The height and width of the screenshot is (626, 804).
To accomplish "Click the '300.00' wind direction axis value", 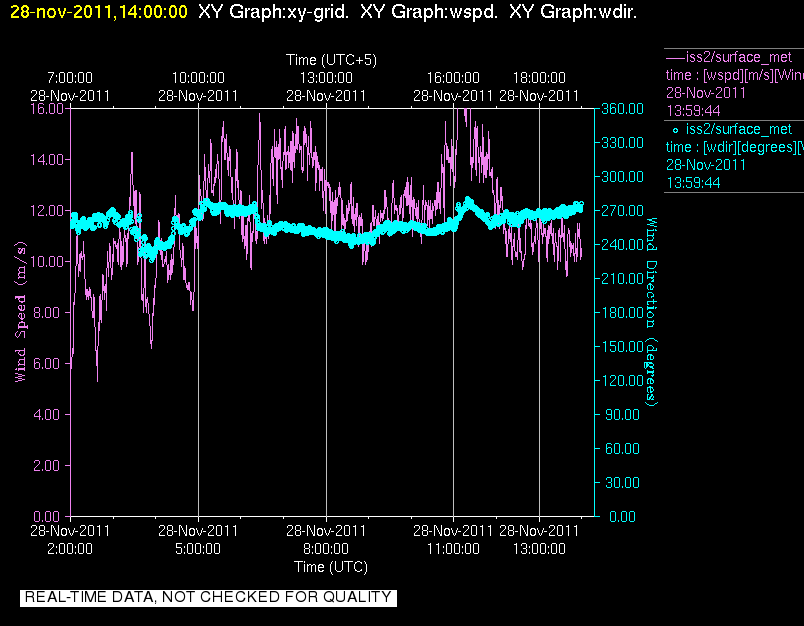I will tap(622, 176).
